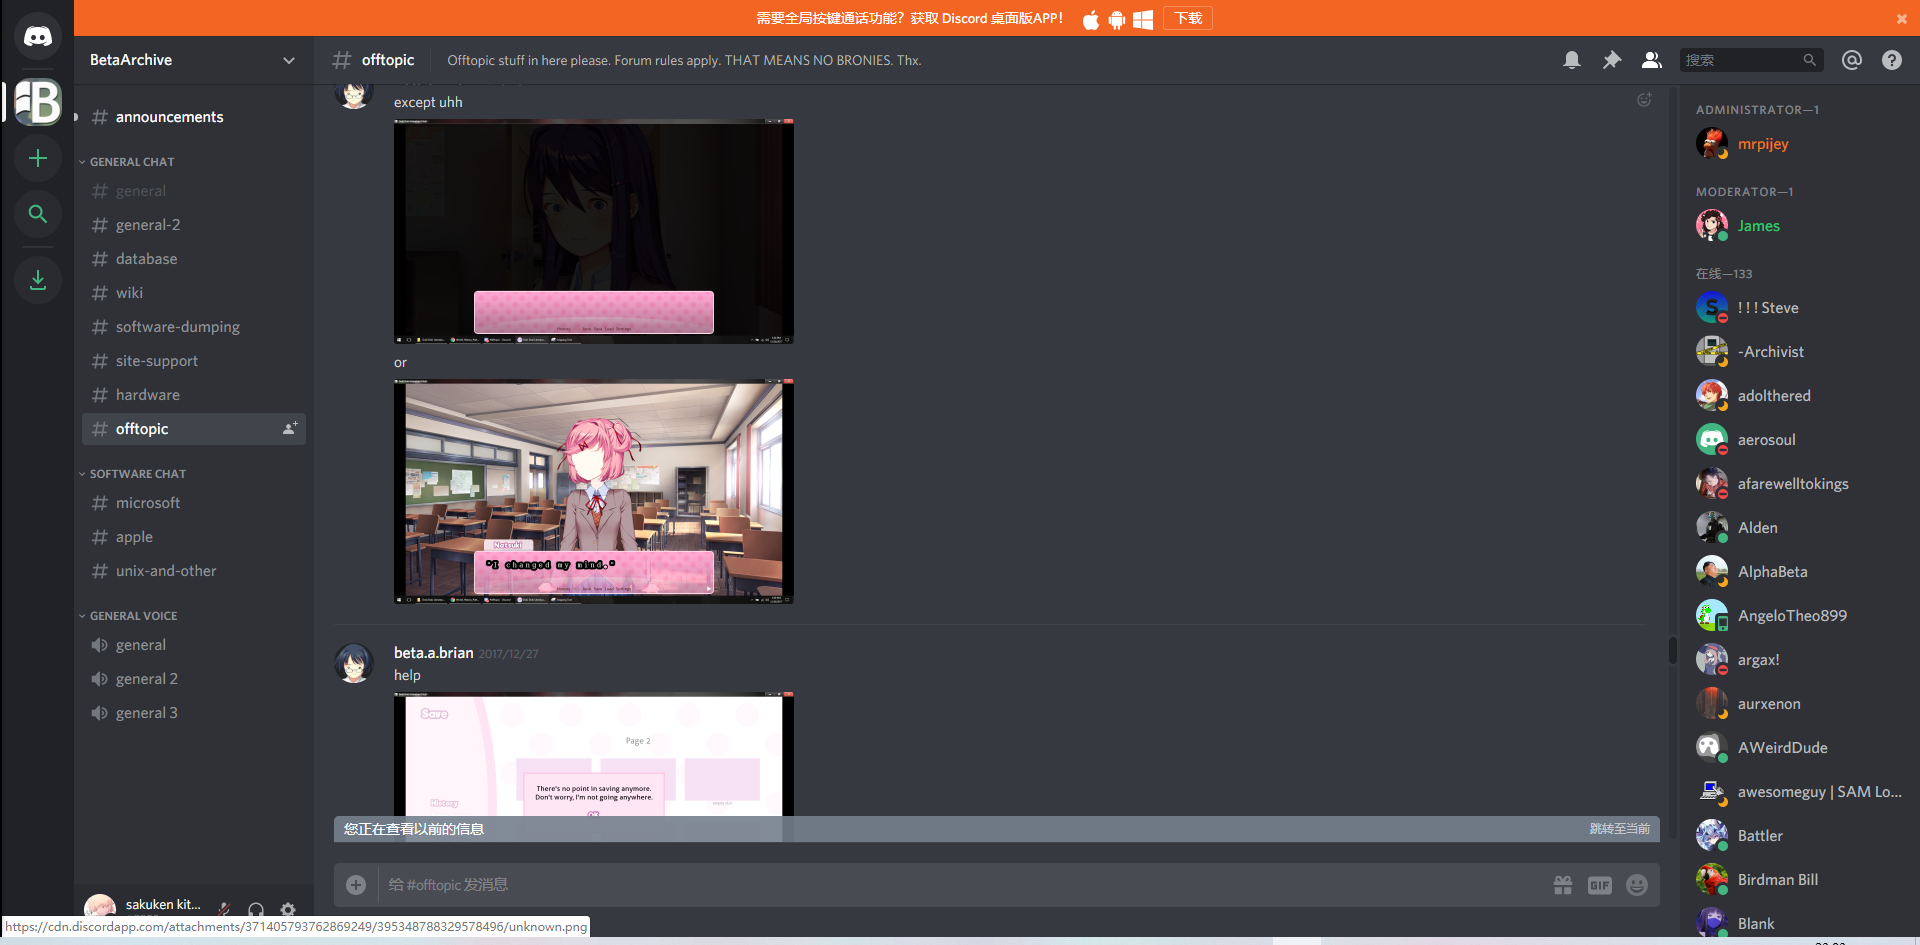Open the hardware channel
The height and width of the screenshot is (945, 1920).
click(x=194, y=395)
